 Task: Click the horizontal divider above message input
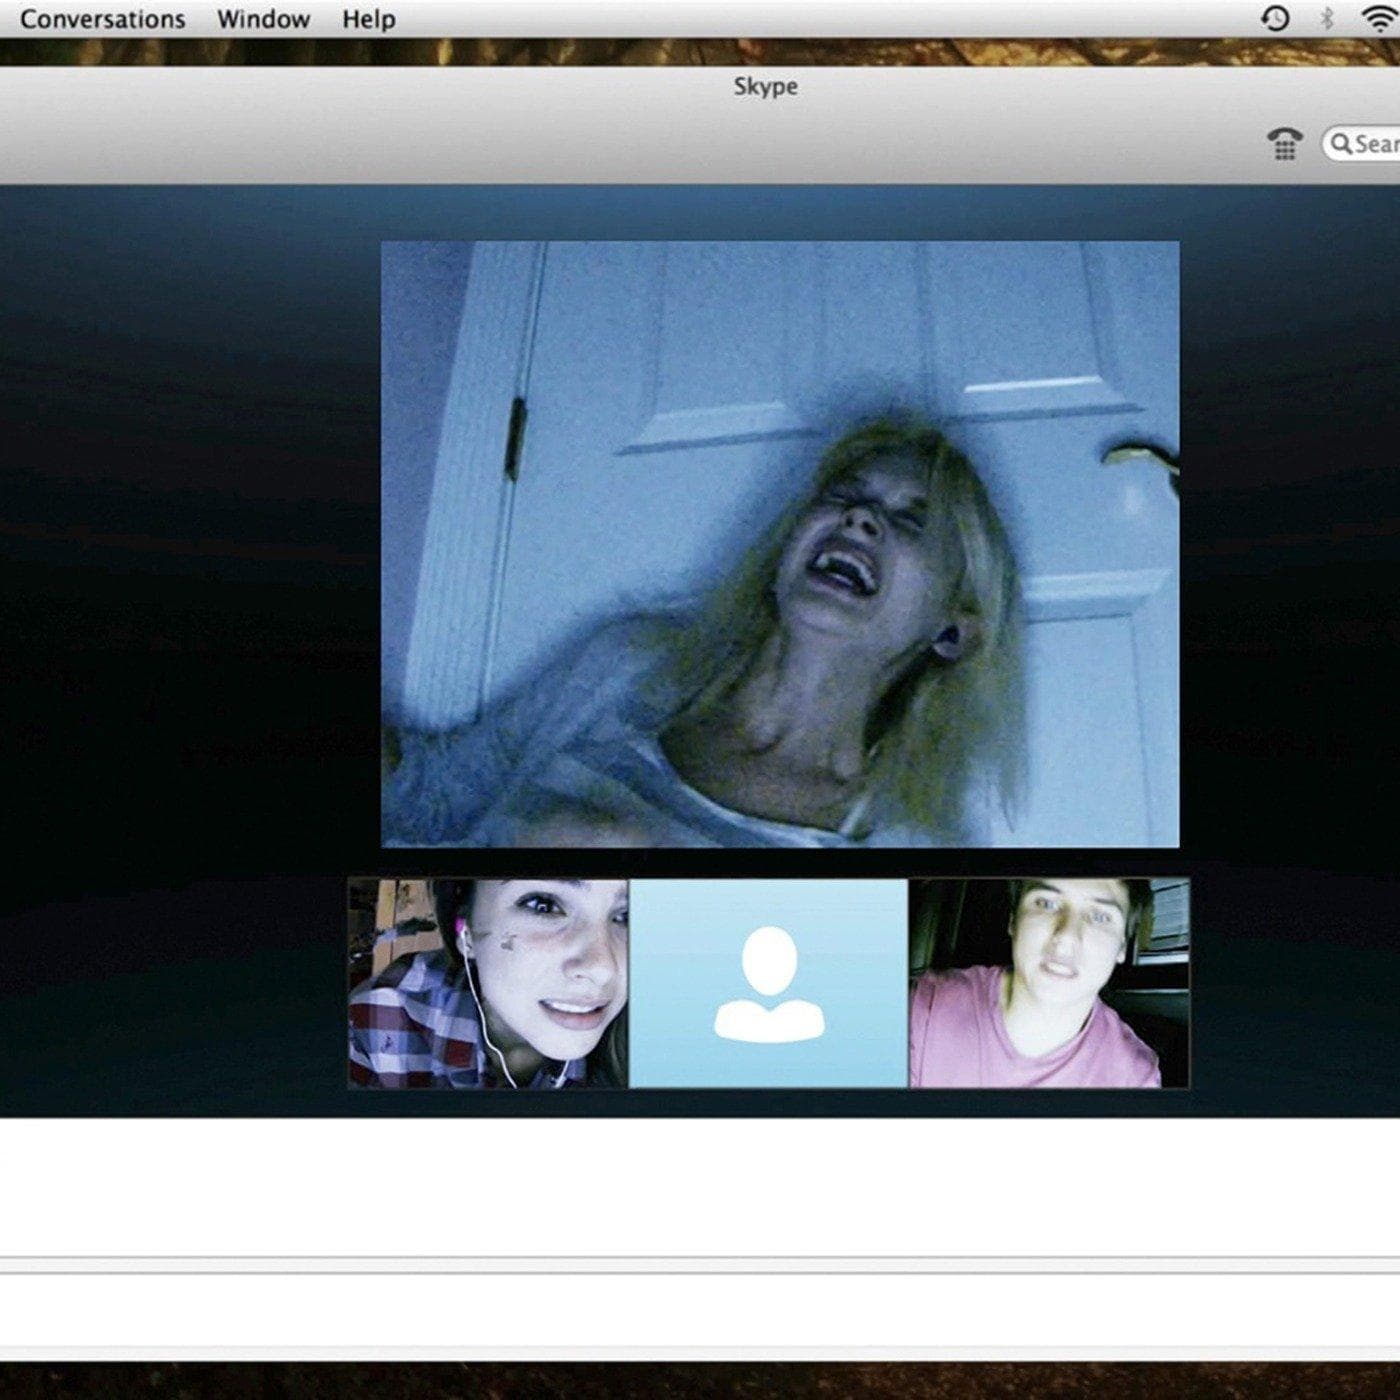(x=700, y=1266)
